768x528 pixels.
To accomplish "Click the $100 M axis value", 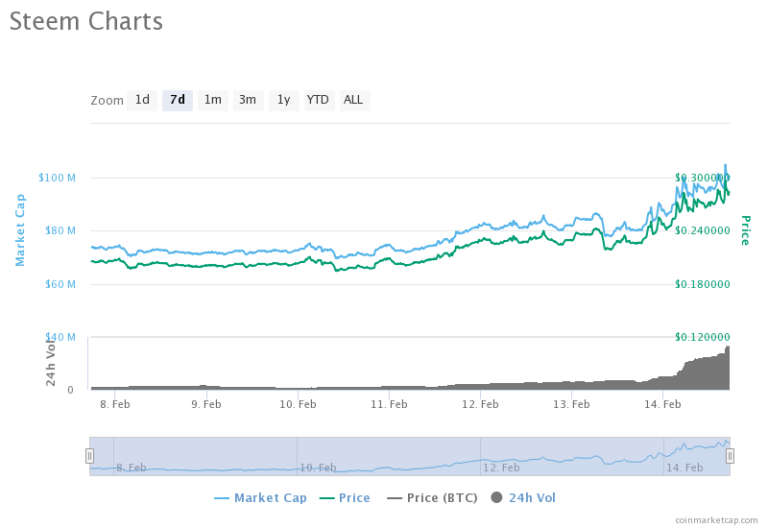I will tap(57, 177).
